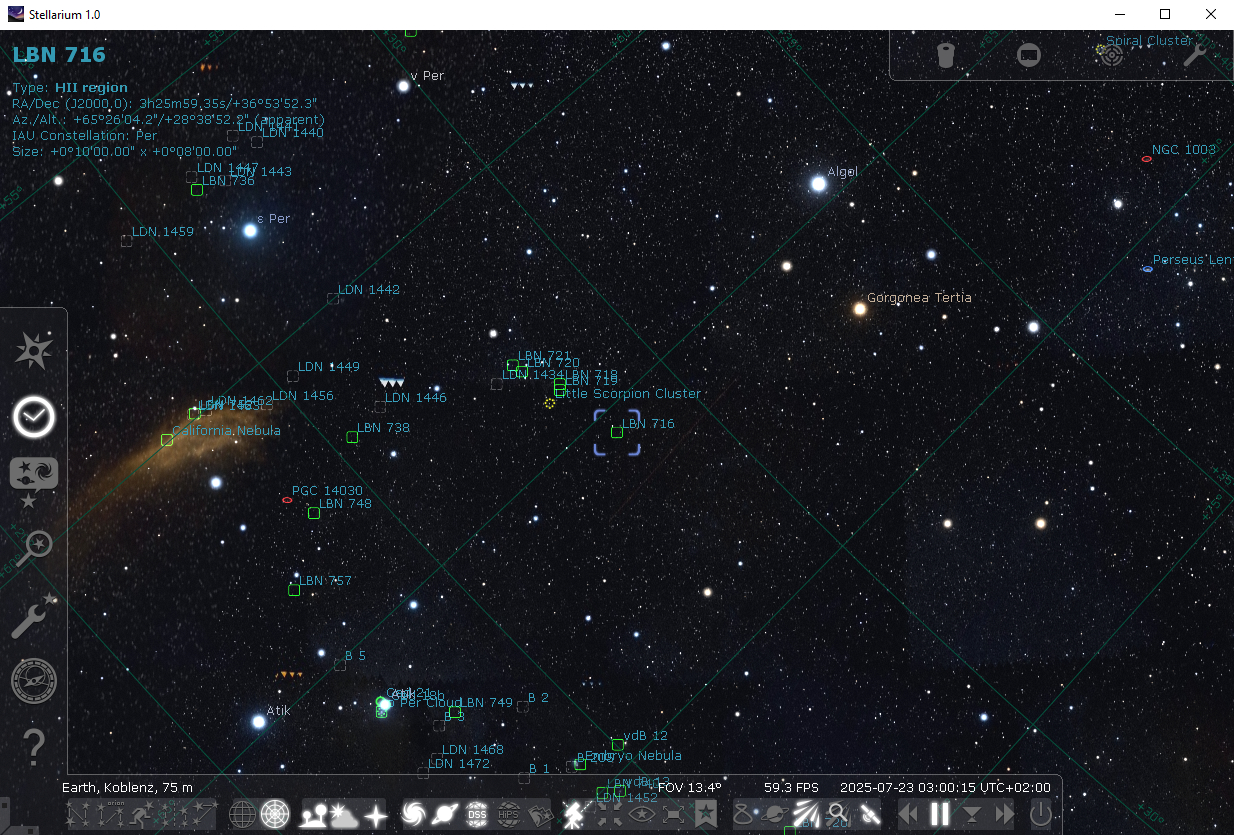Open the Configuration window wrench-and-star icon
1234x835 pixels.
pyautogui.click(x=34, y=615)
